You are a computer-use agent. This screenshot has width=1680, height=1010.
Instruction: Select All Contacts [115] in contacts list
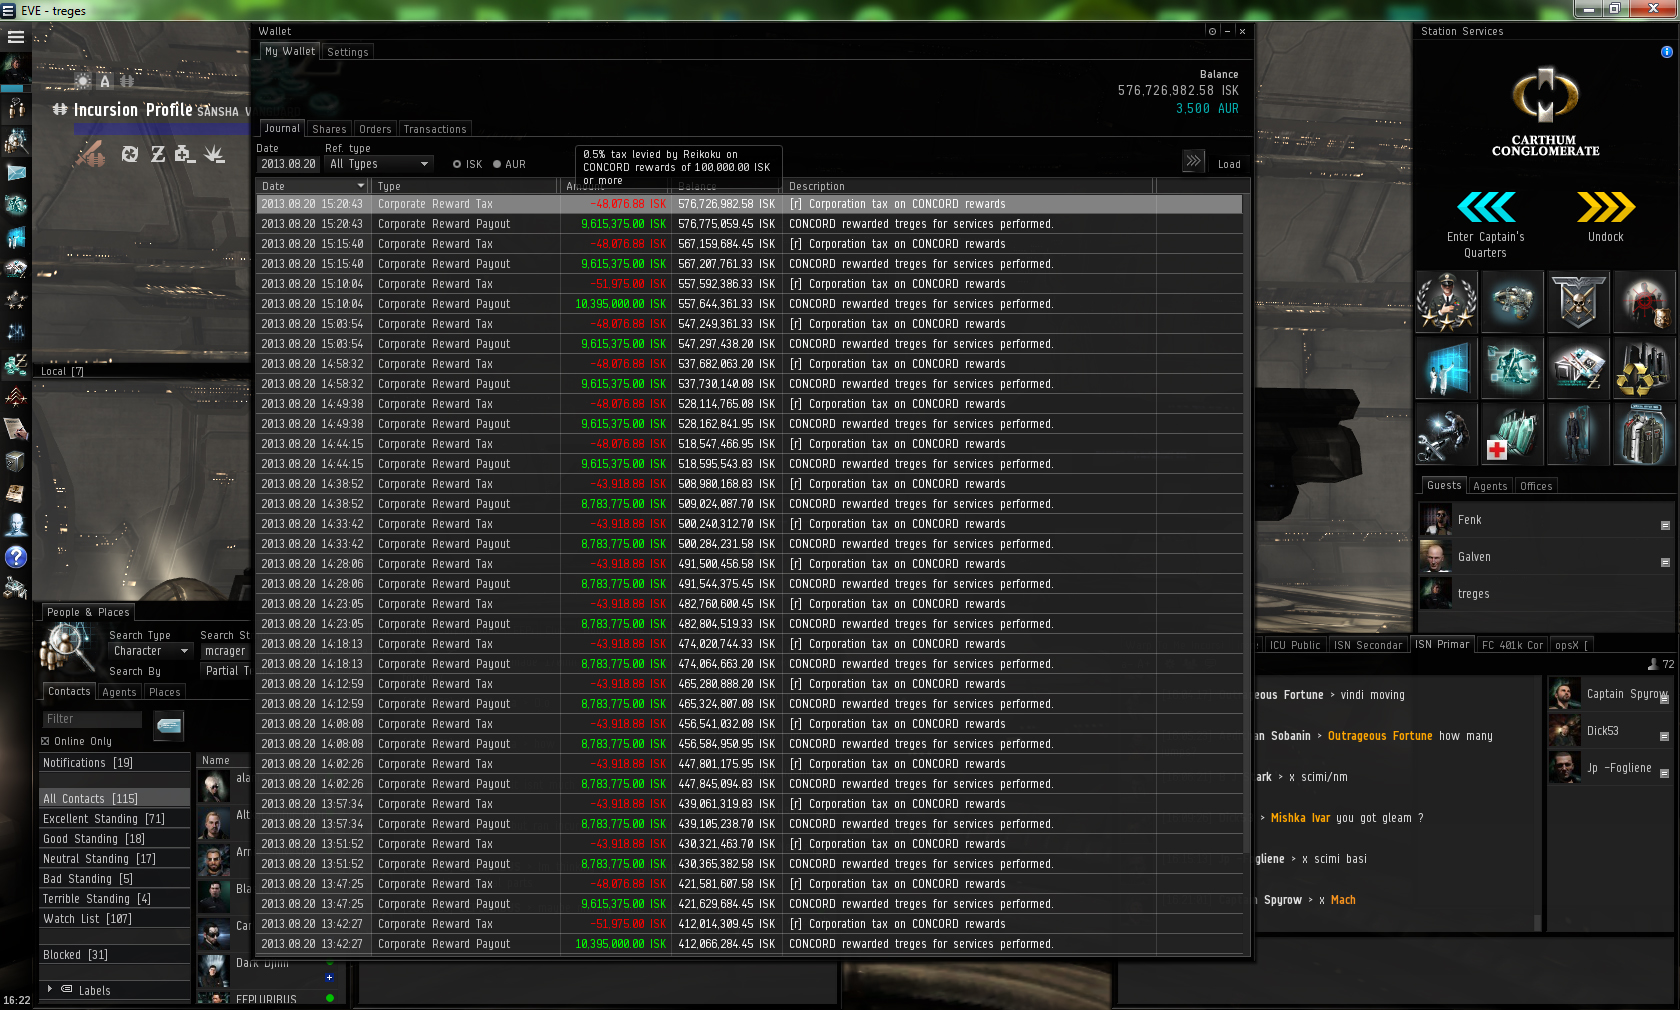pyautogui.click(x=114, y=798)
